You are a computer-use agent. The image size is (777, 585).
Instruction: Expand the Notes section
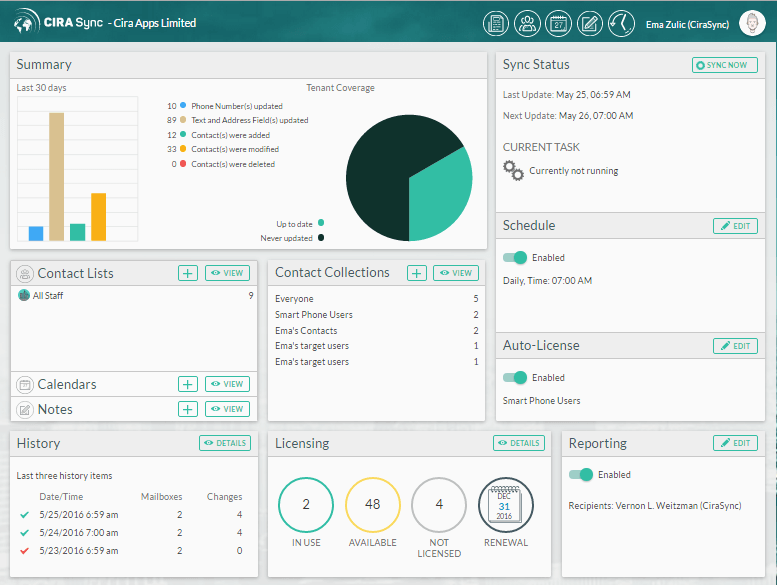coord(55,409)
